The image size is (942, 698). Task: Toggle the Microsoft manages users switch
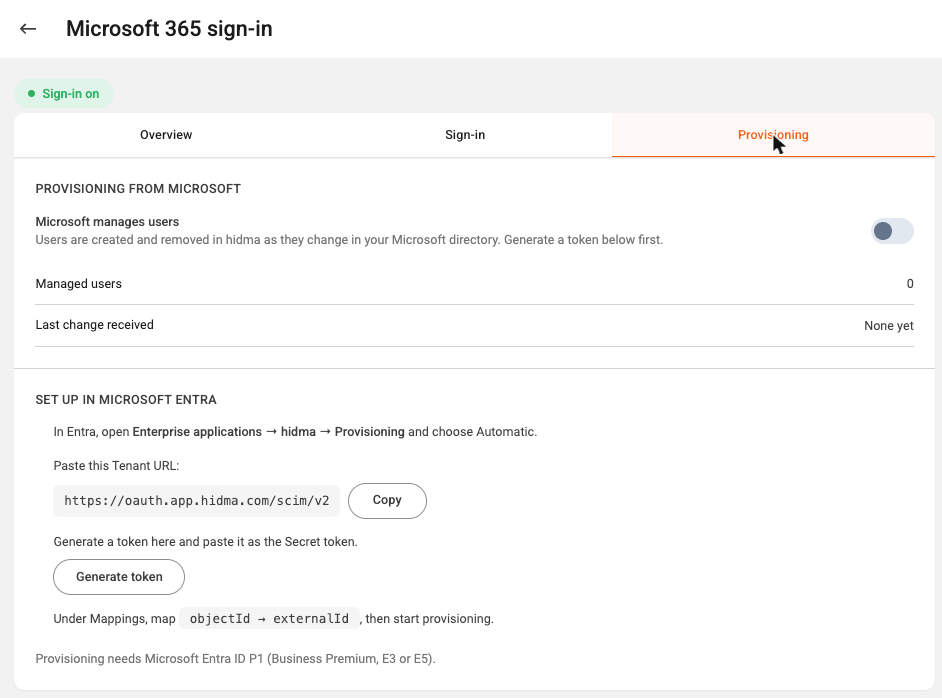(x=892, y=231)
